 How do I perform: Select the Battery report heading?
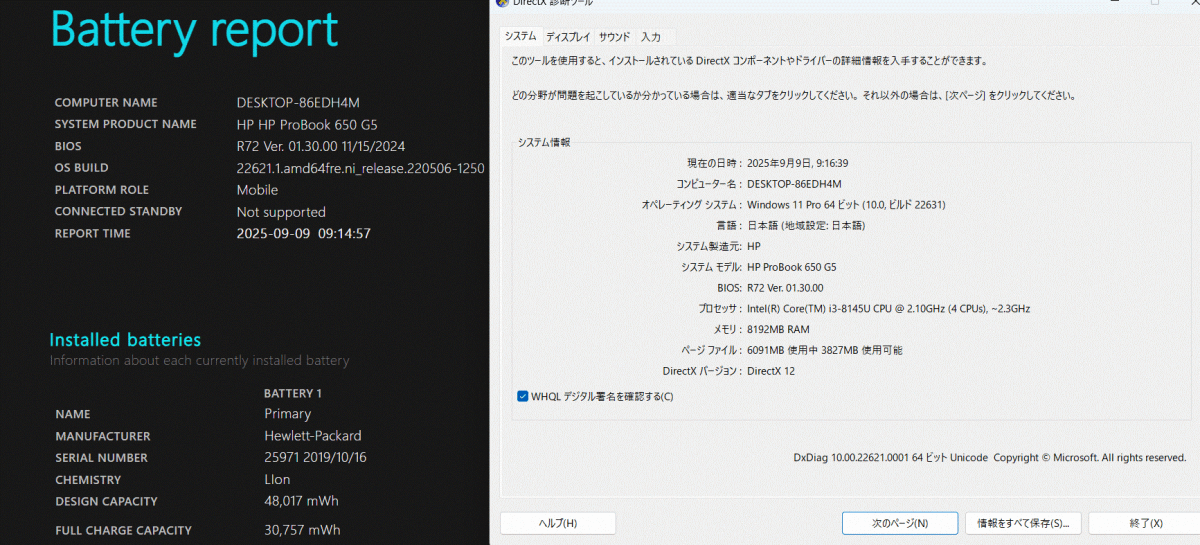pos(194,29)
